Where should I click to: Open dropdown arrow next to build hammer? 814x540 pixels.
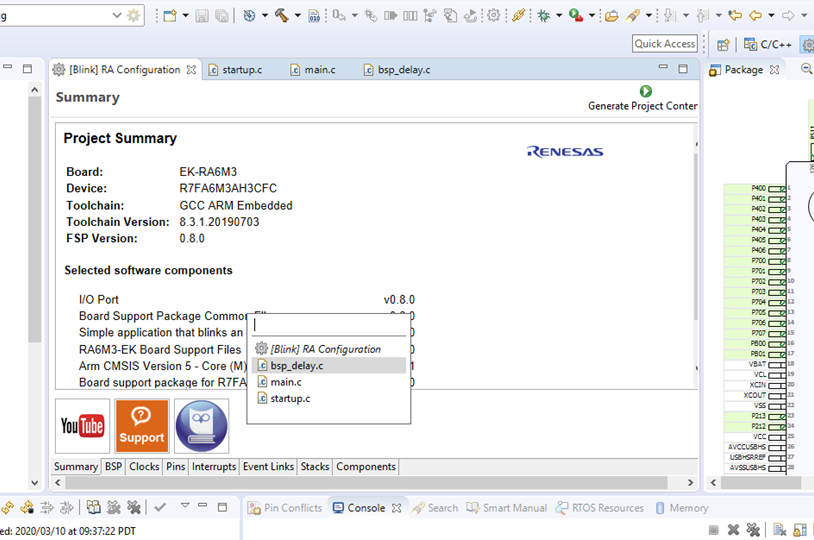pyautogui.click(x=297, y=15)
